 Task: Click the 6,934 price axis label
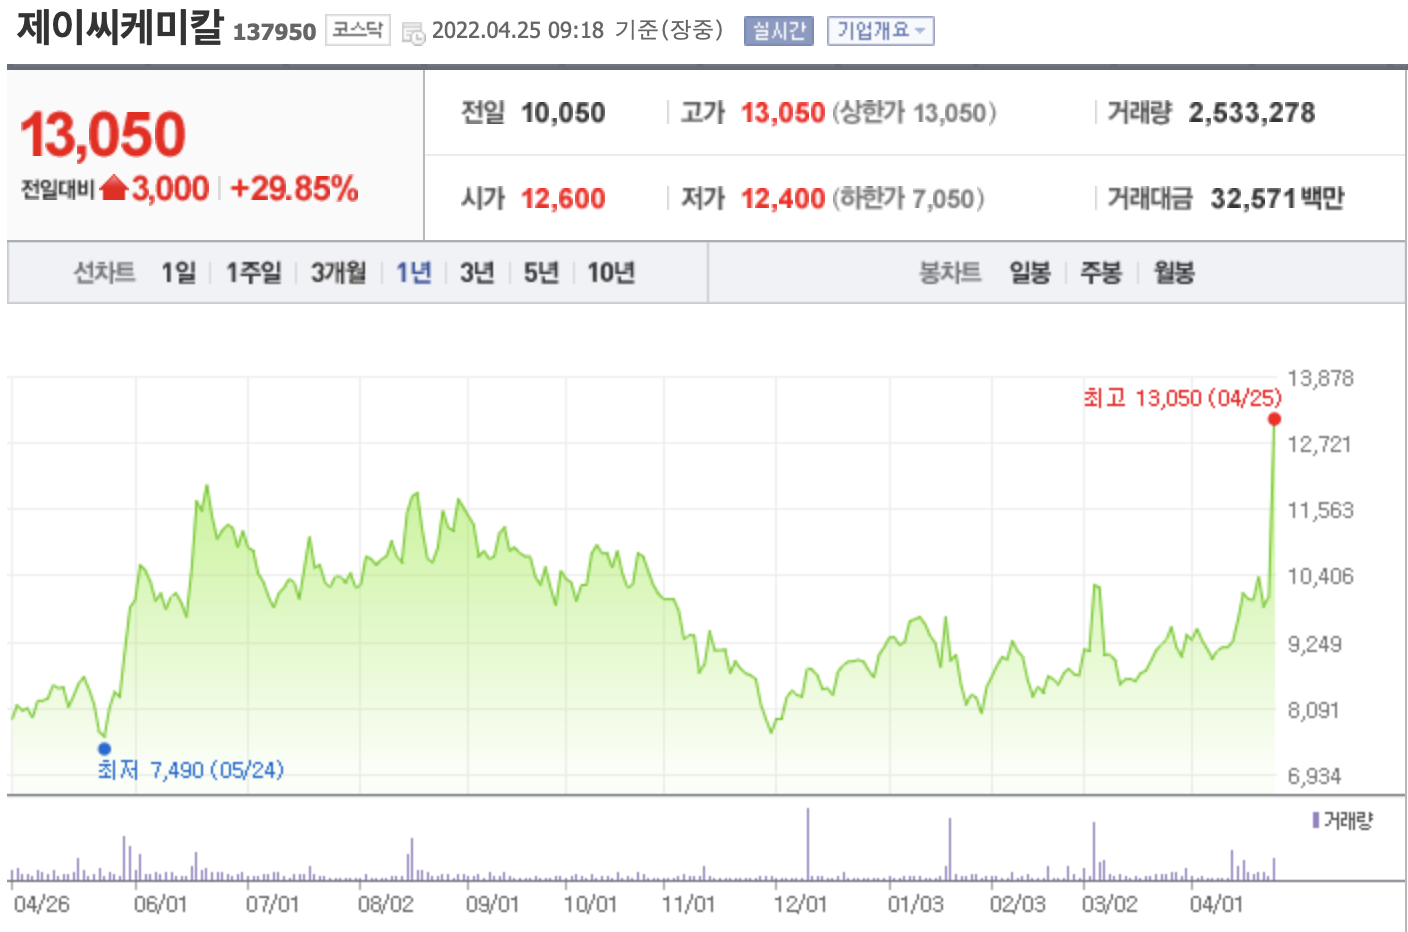tap(1314, 775)
